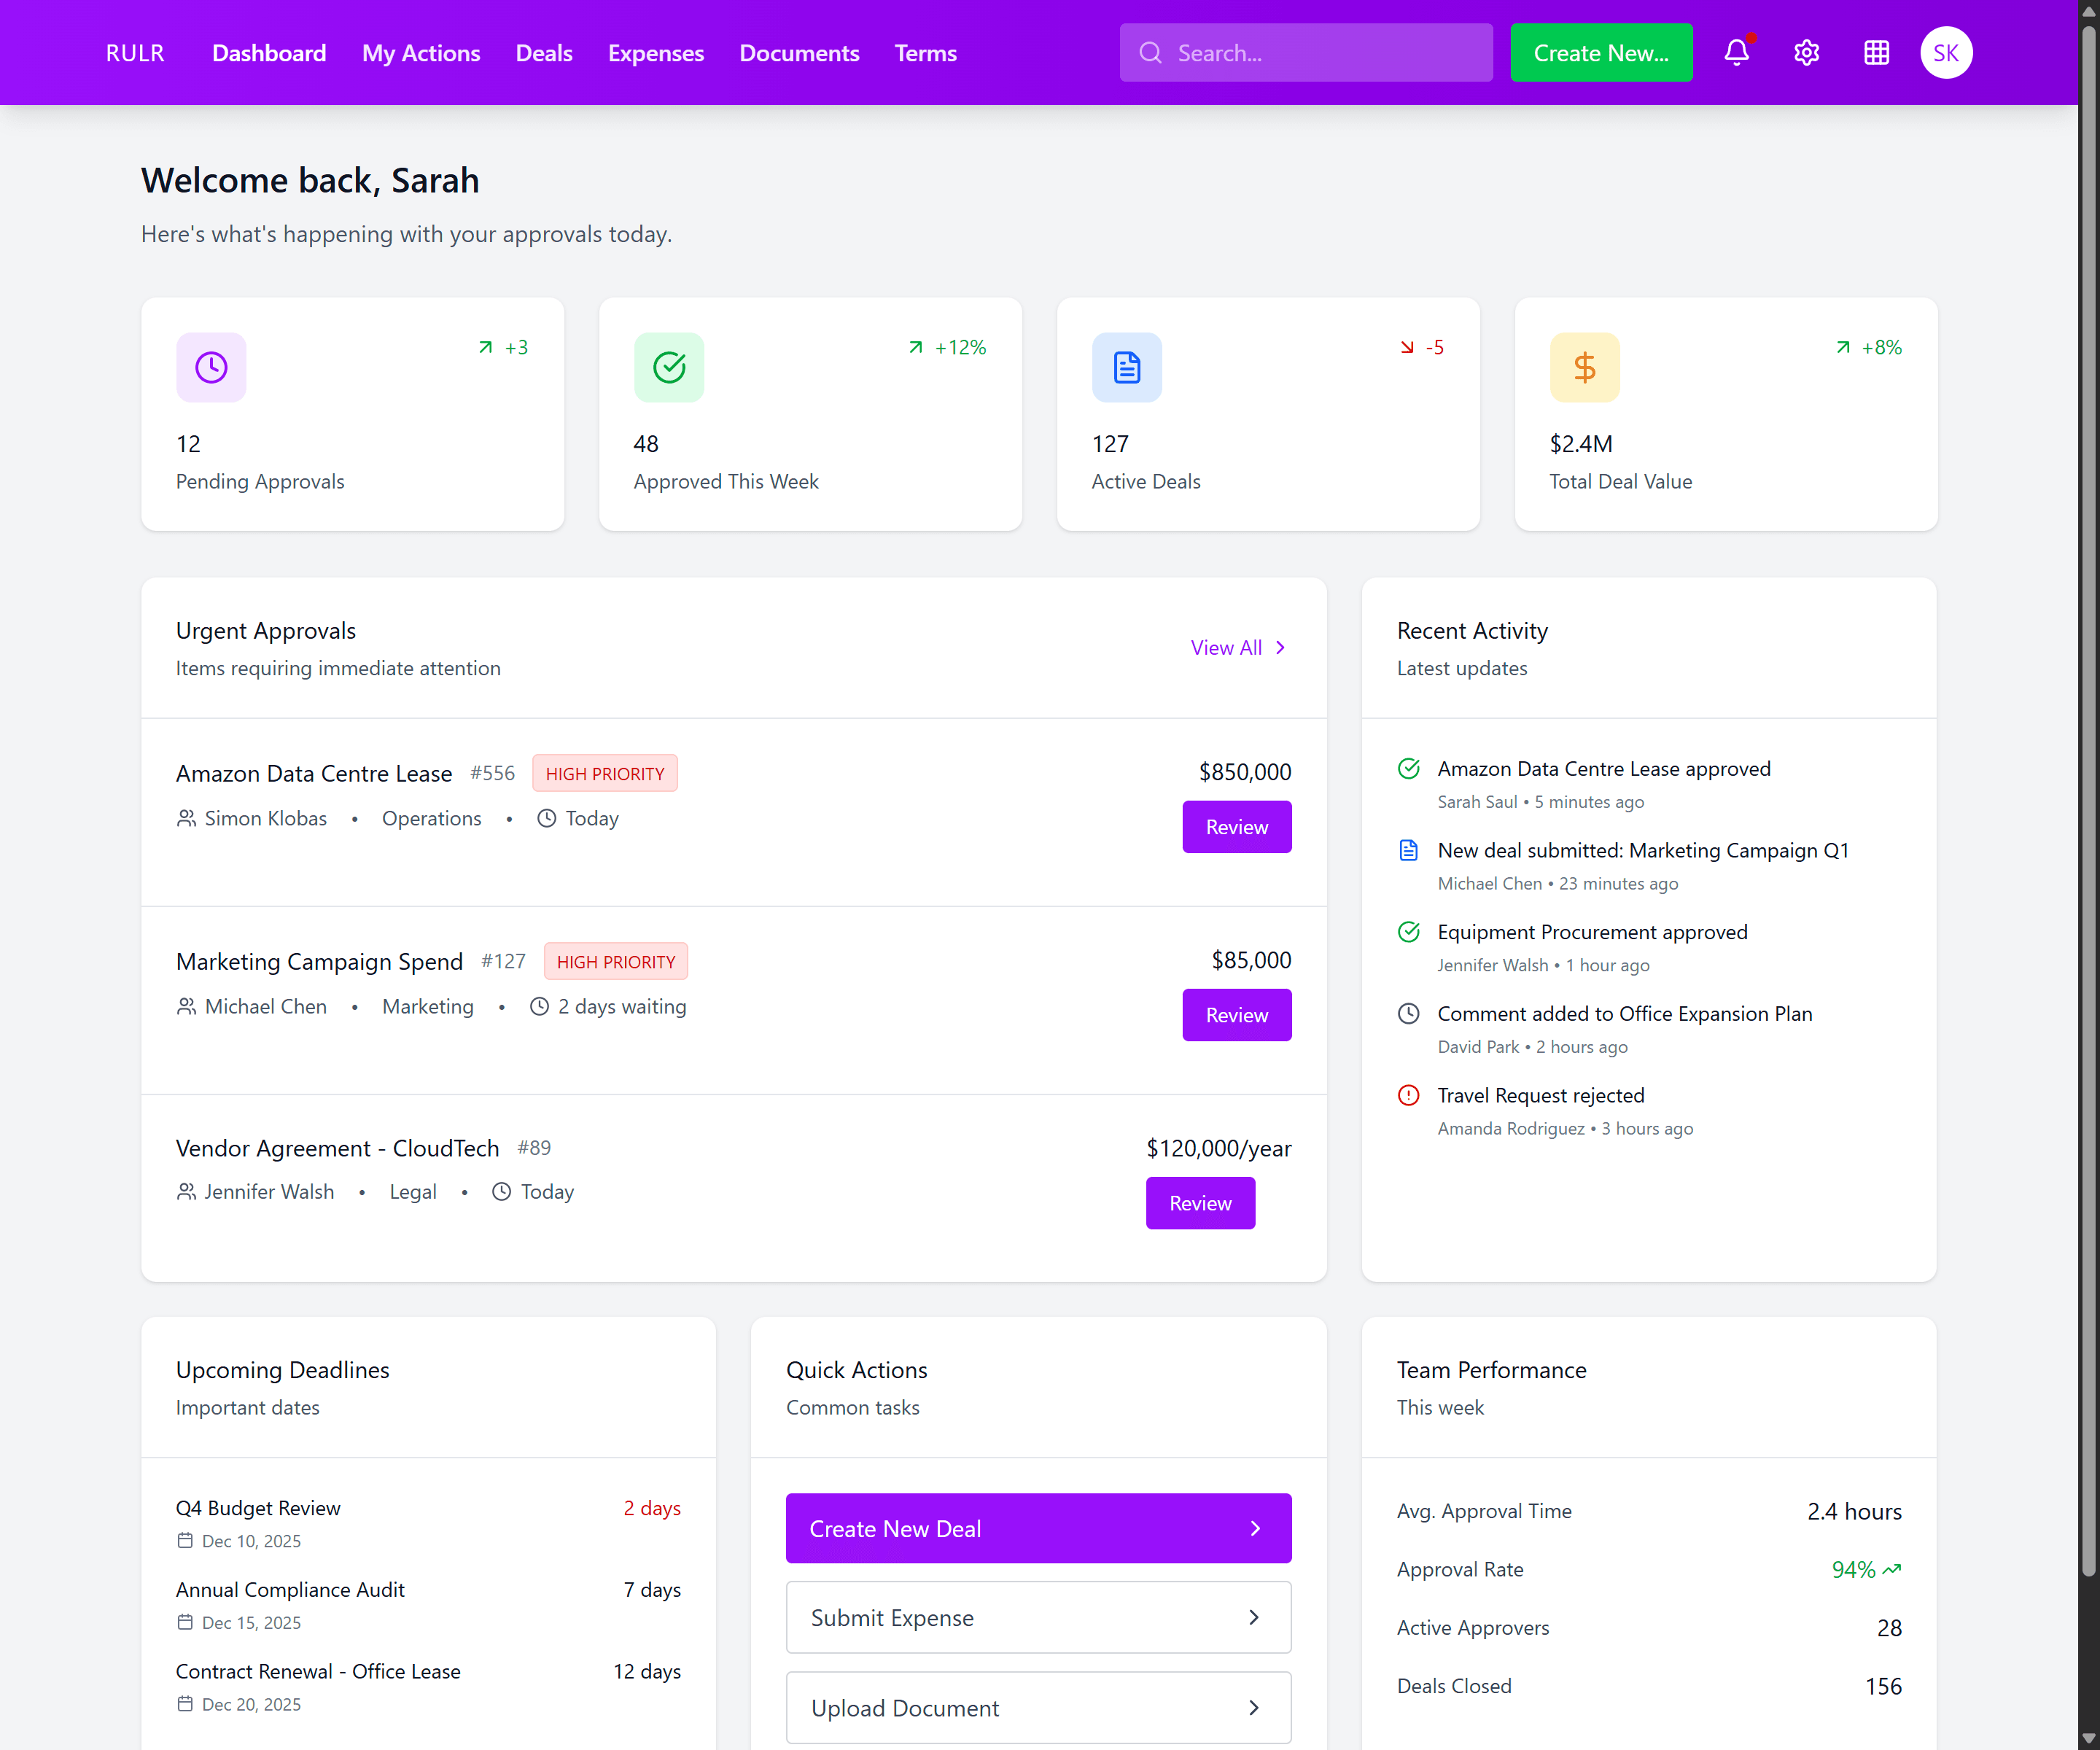Review the Amazon Data Centre Lease

point(1236,827)
